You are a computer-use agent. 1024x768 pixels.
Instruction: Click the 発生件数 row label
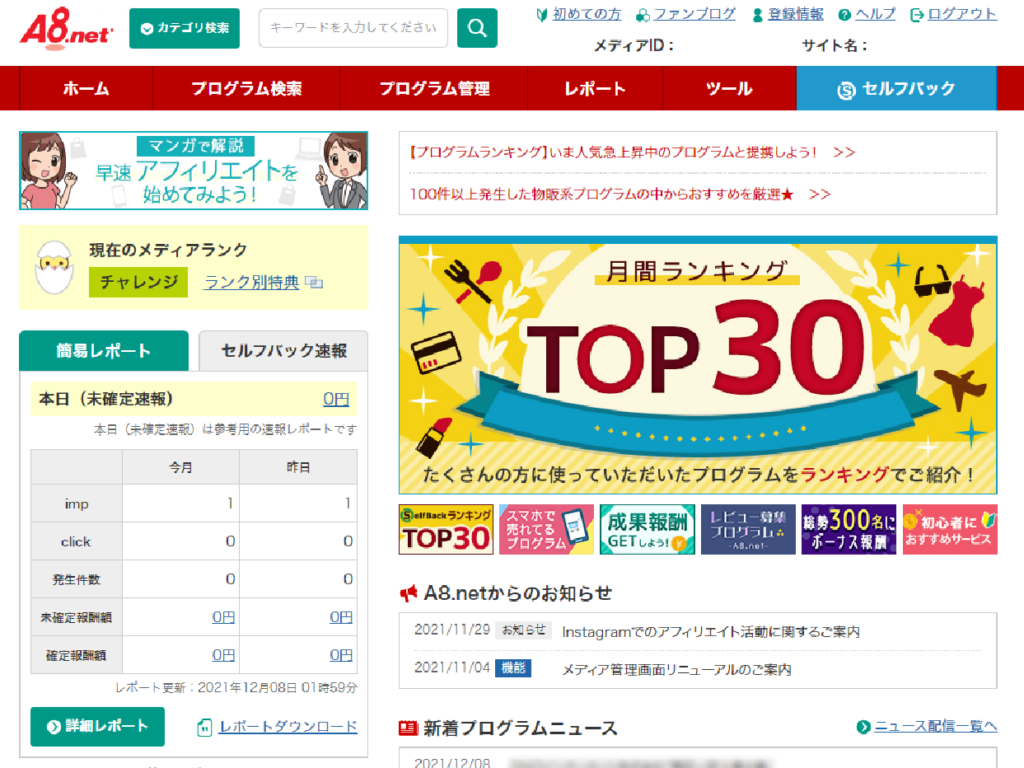click(x=76, y=579)
